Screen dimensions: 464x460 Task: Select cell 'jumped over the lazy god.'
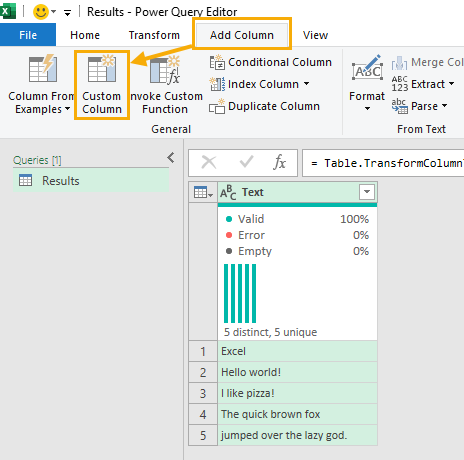pos(297,435)
